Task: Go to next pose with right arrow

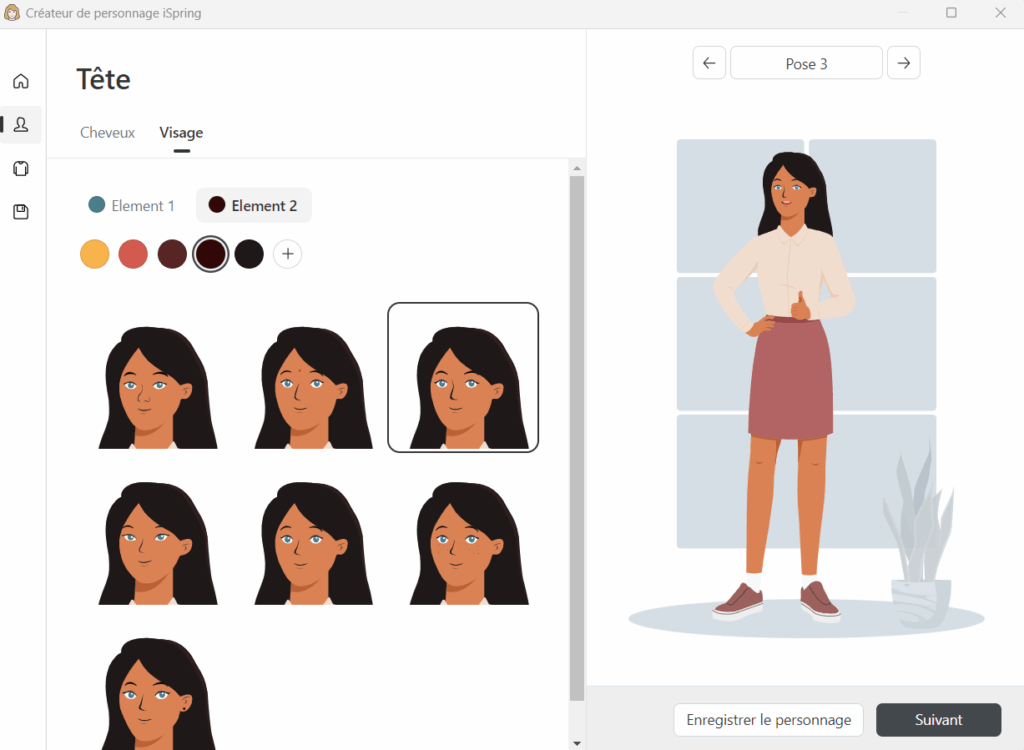Action: [x=903, y=63]
